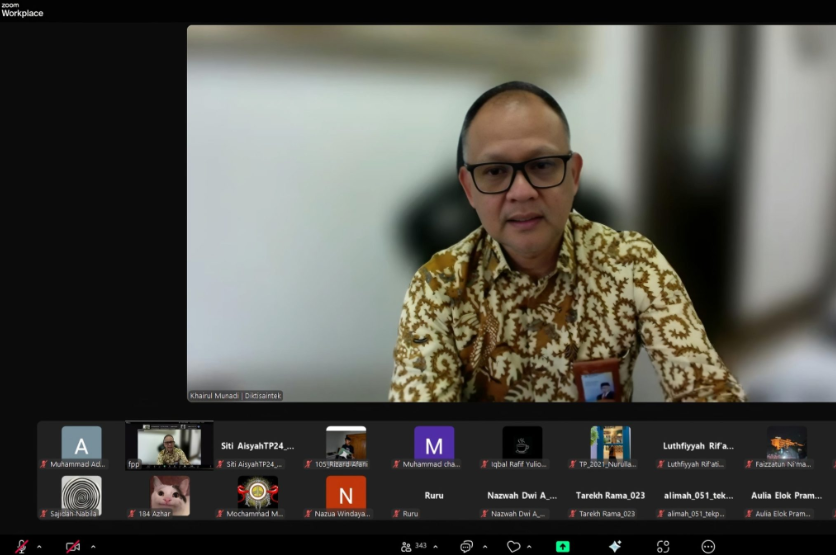Click the Tarekh Rama_023 participant tile
Screen dimensions: 836x555
tap(611, 496)
